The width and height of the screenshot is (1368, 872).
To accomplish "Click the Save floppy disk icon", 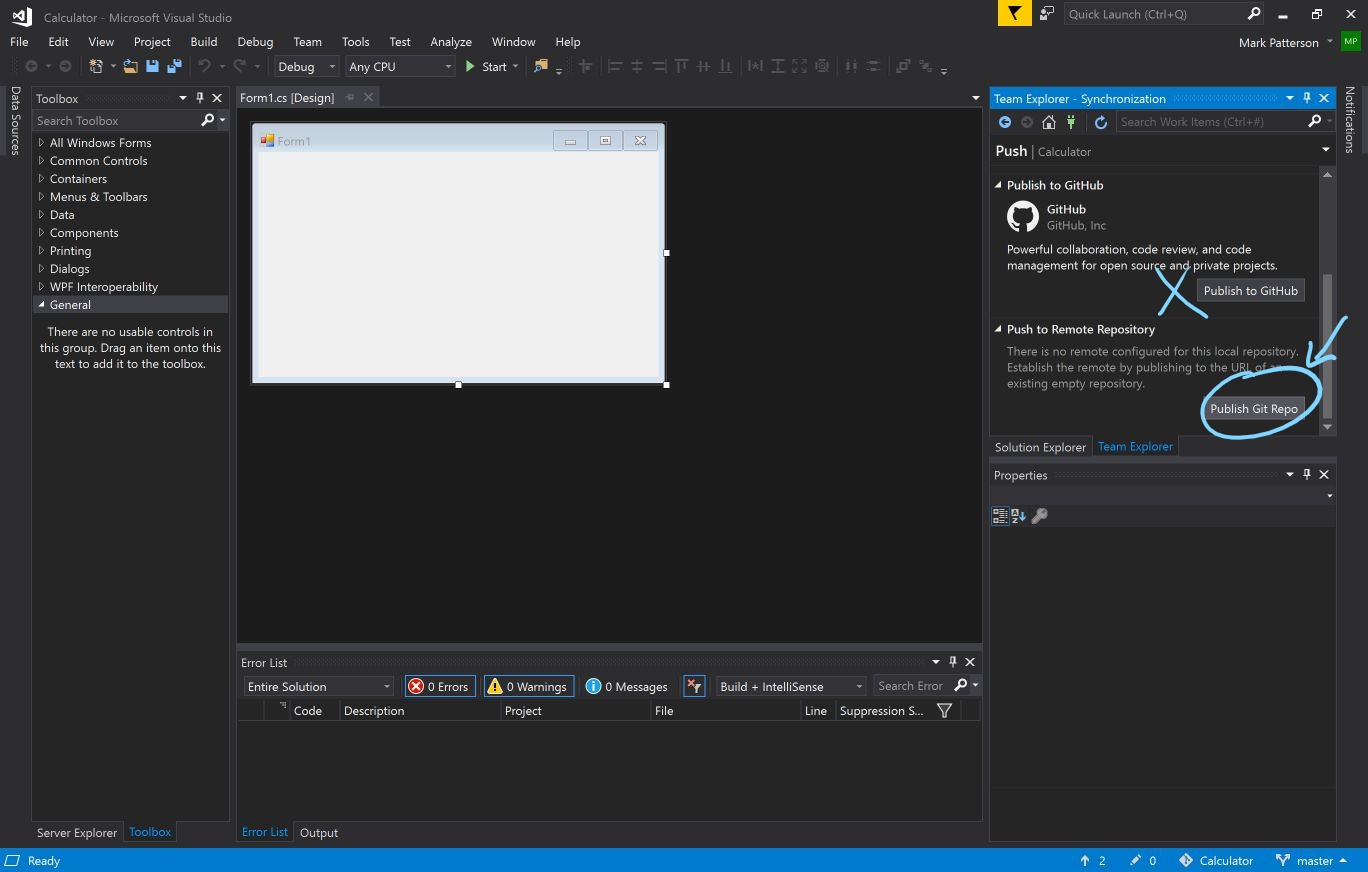I will point(152,66).
